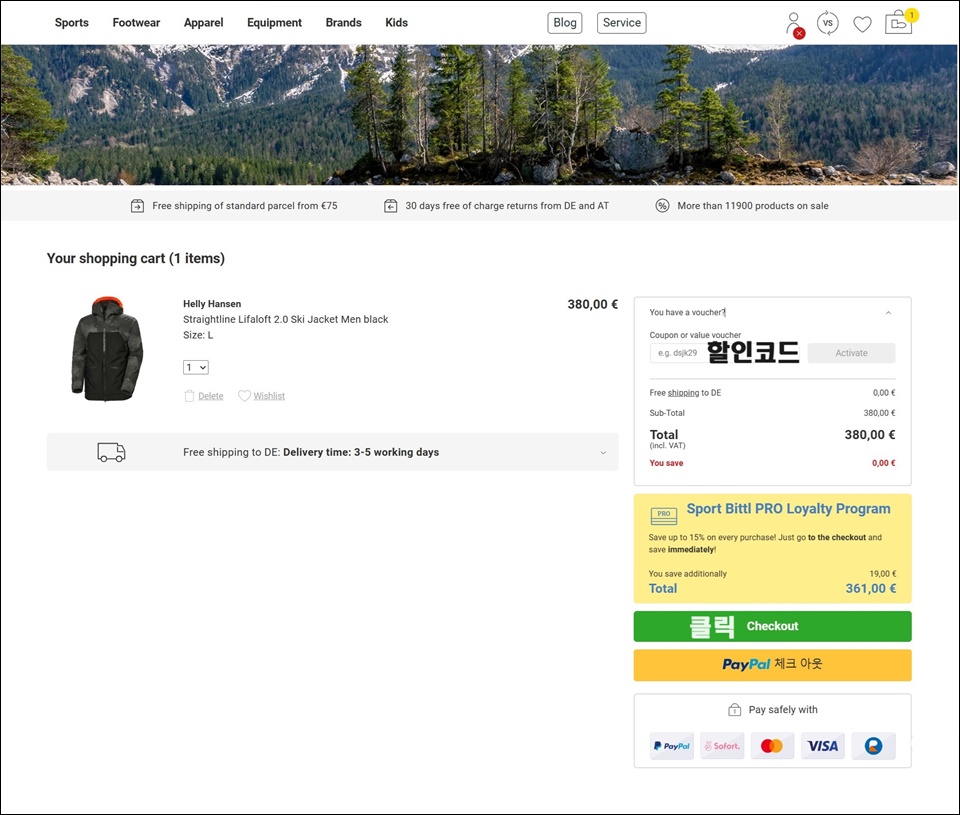Click the Straightline Lifaloft 2.0 Ski Jacket title
Viewport: 960px width, 815px height.
(285, 319)
